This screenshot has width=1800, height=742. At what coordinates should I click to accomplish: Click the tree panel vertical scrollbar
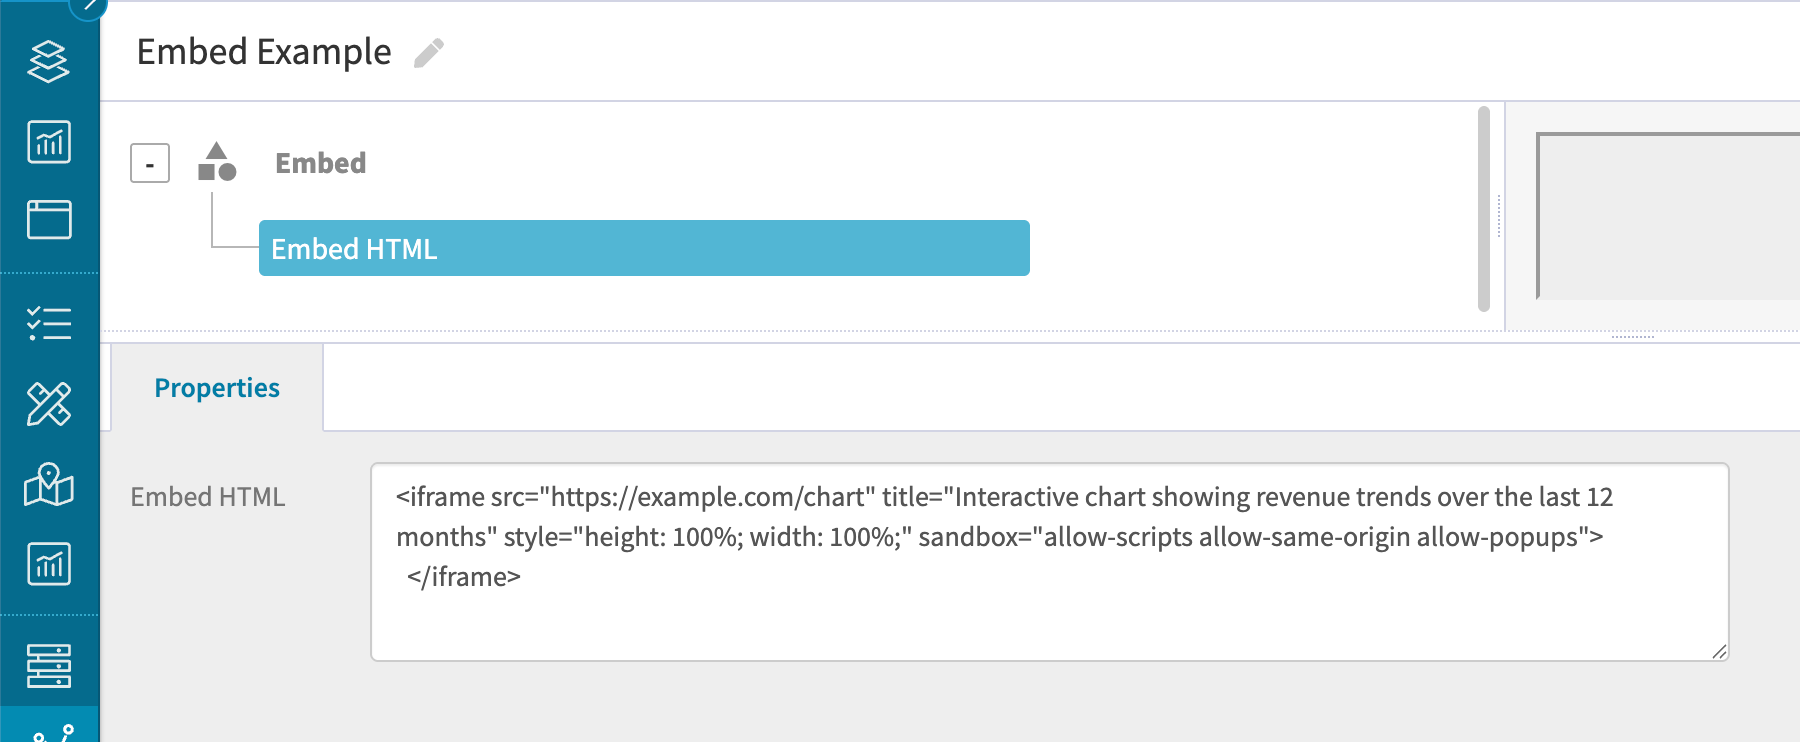[1484, 209]
